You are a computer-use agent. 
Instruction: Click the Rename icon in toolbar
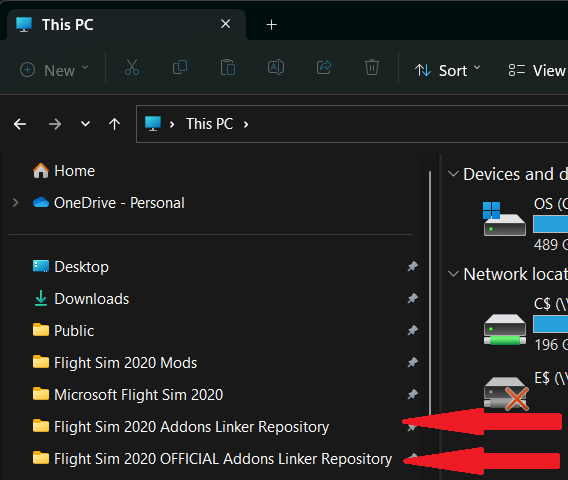276,67
